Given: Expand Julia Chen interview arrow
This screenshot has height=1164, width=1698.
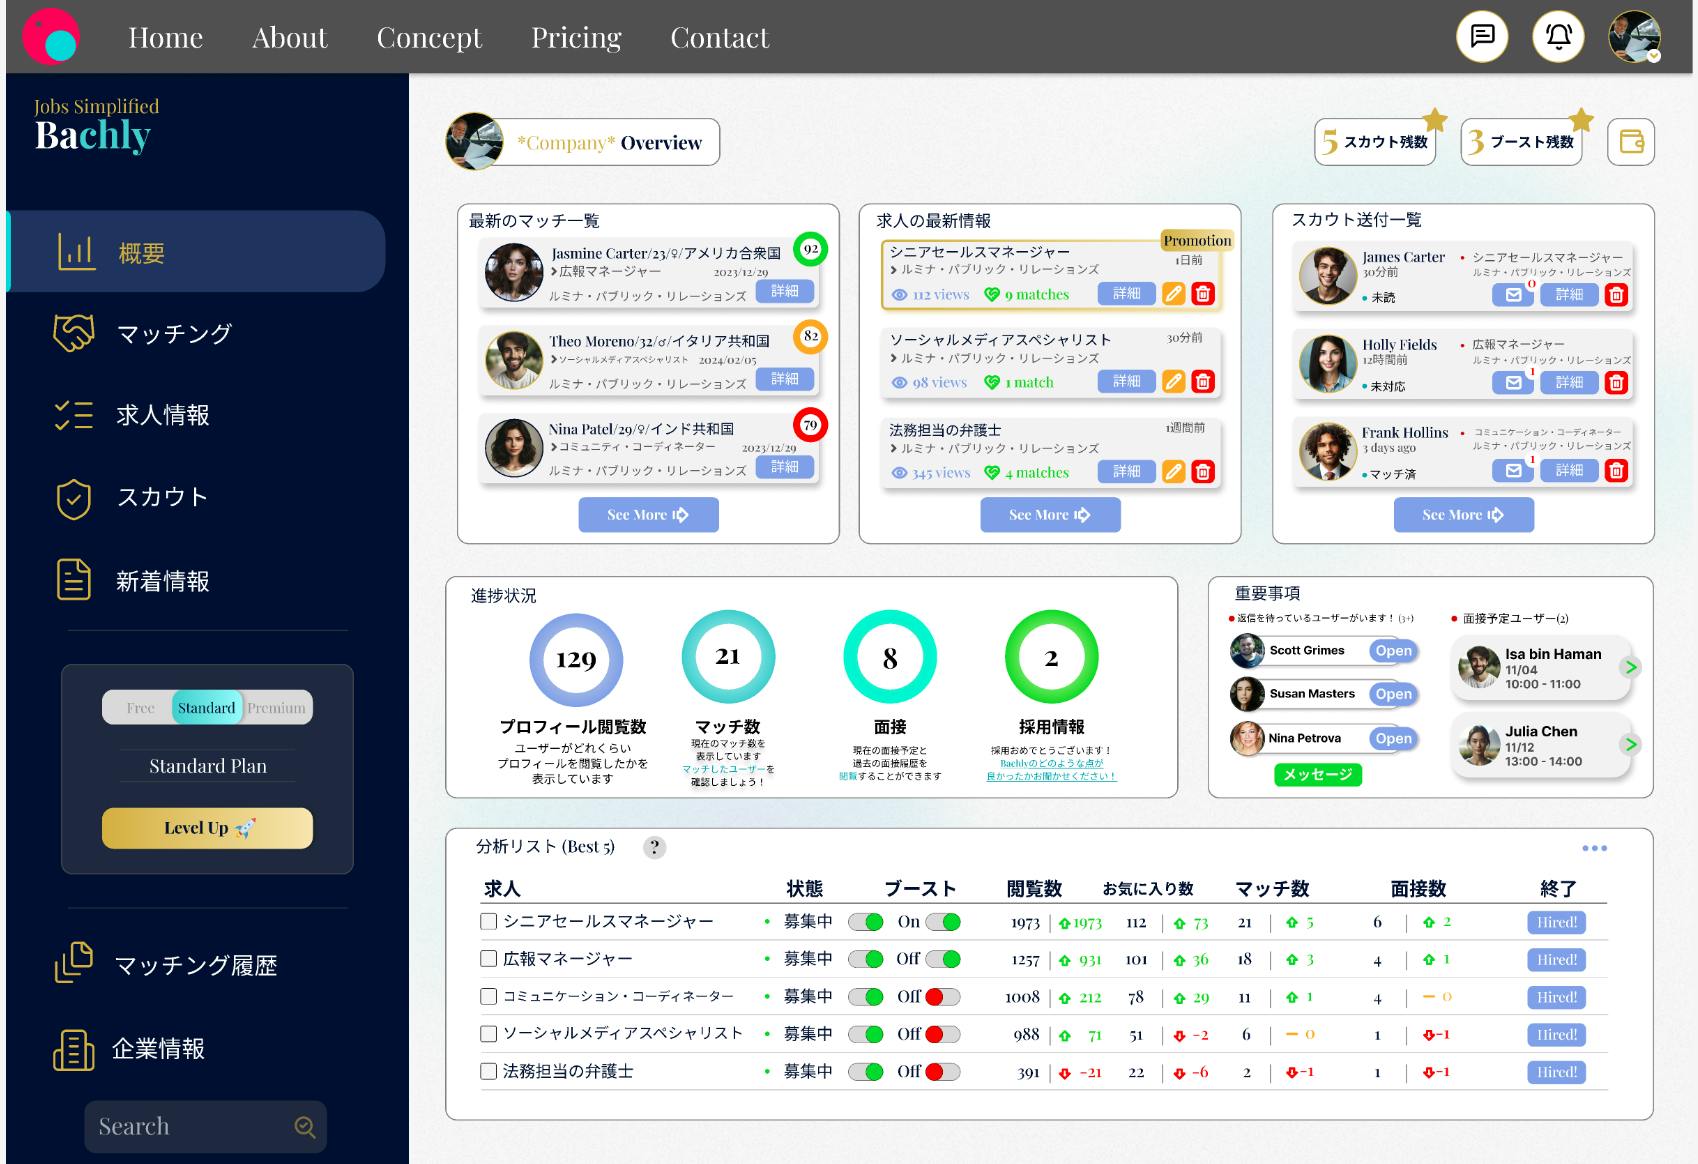Looking at the screenshot, I should tap(1631, 745).
